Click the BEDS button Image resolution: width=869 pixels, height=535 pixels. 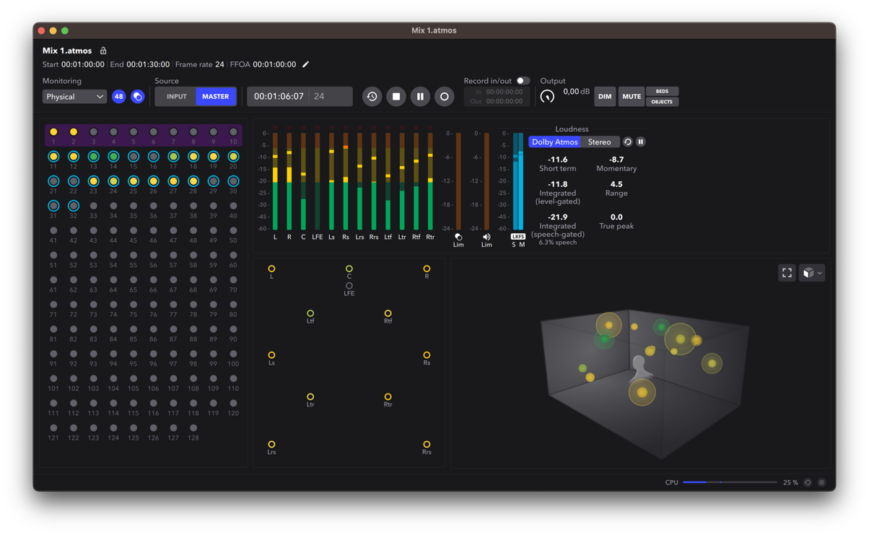point(662,92)
